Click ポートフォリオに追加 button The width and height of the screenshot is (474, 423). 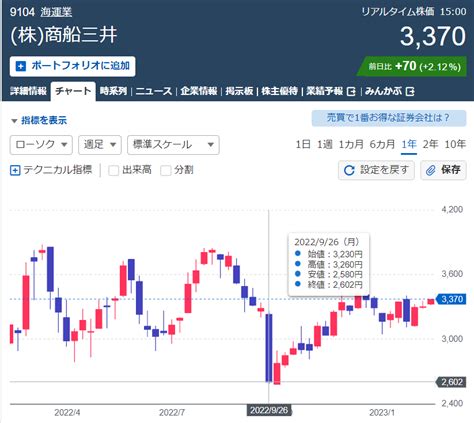[72, 66]
